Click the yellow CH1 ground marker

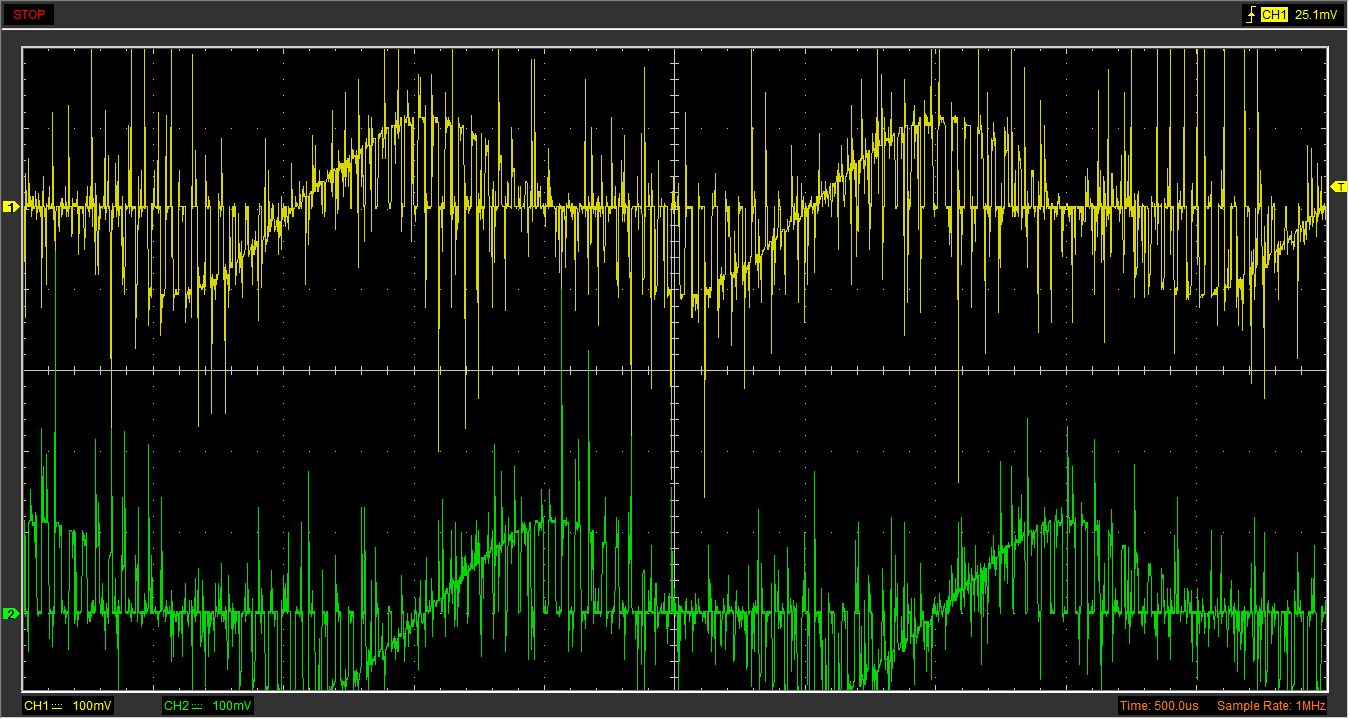click(x=12, y=207)
